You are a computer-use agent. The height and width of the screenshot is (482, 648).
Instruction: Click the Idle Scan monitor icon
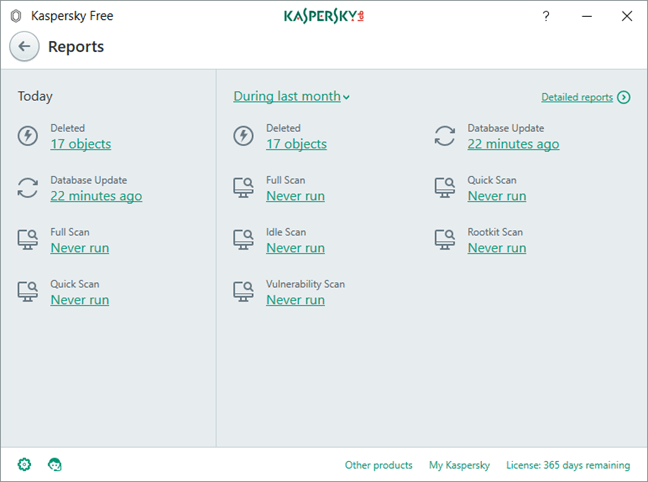[x=243, y=240]
